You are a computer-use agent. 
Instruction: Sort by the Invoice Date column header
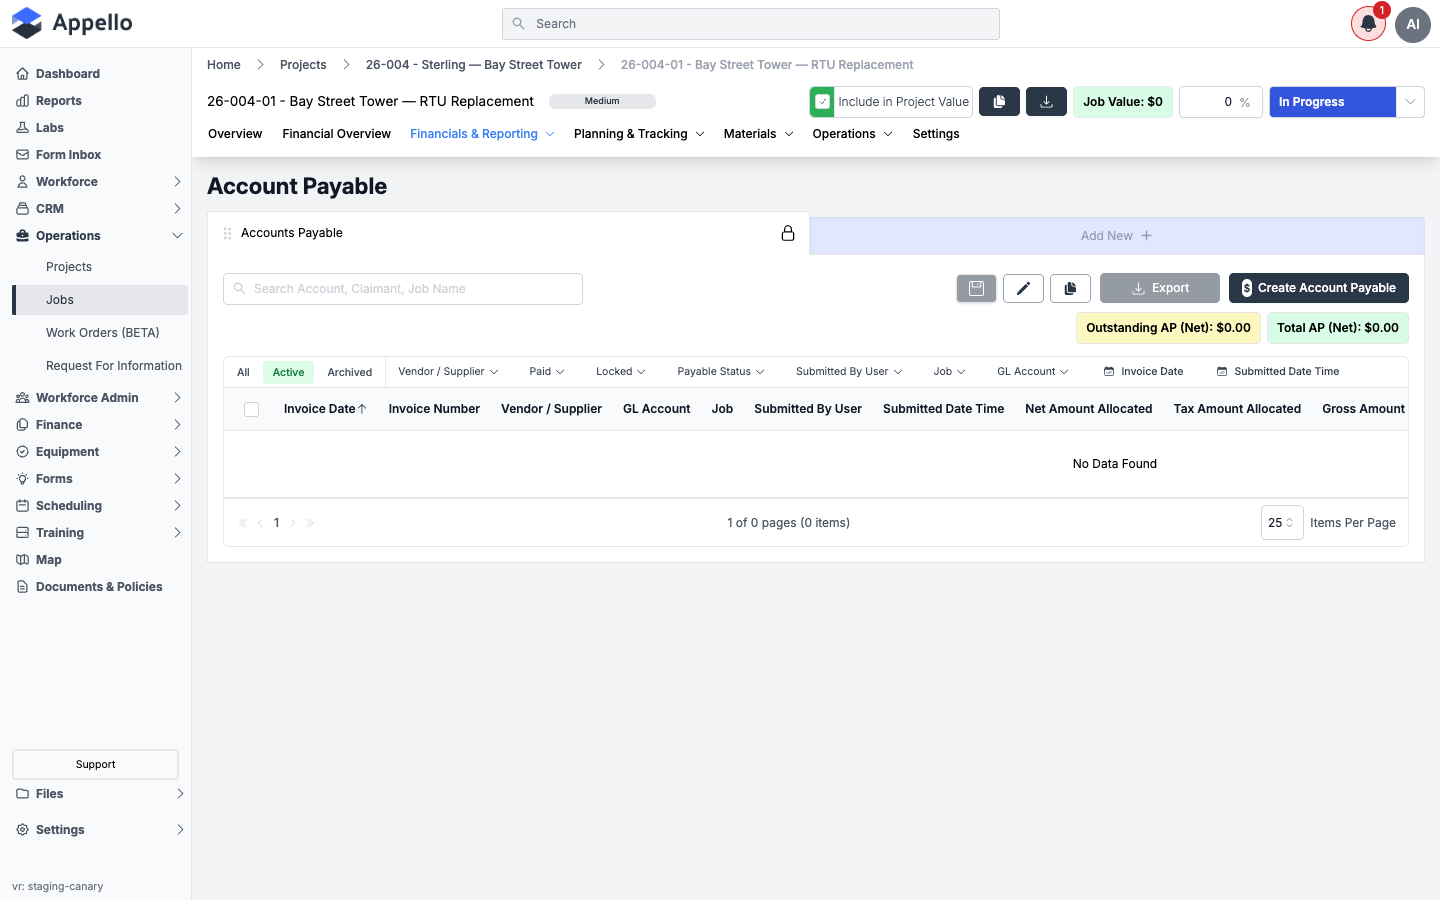(x=325, y=409)
